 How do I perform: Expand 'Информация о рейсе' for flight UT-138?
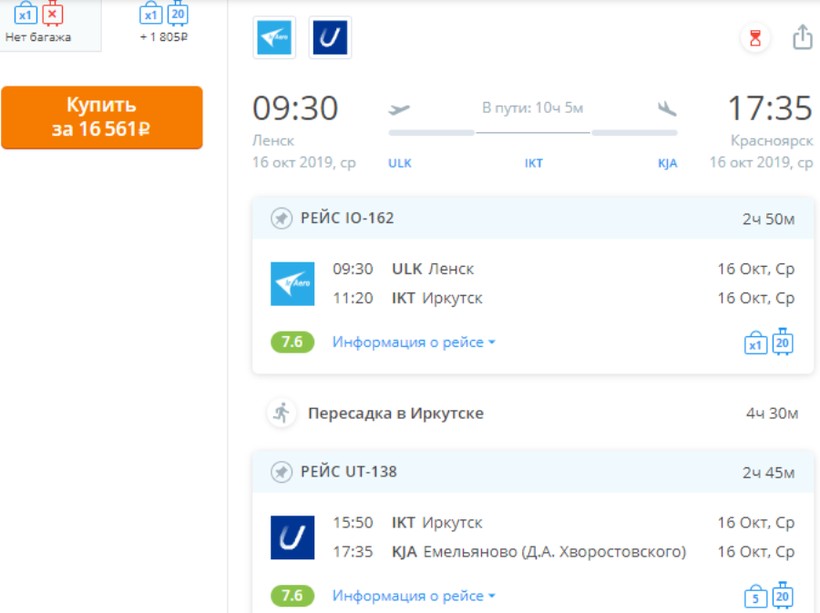(x=414, y=597)
